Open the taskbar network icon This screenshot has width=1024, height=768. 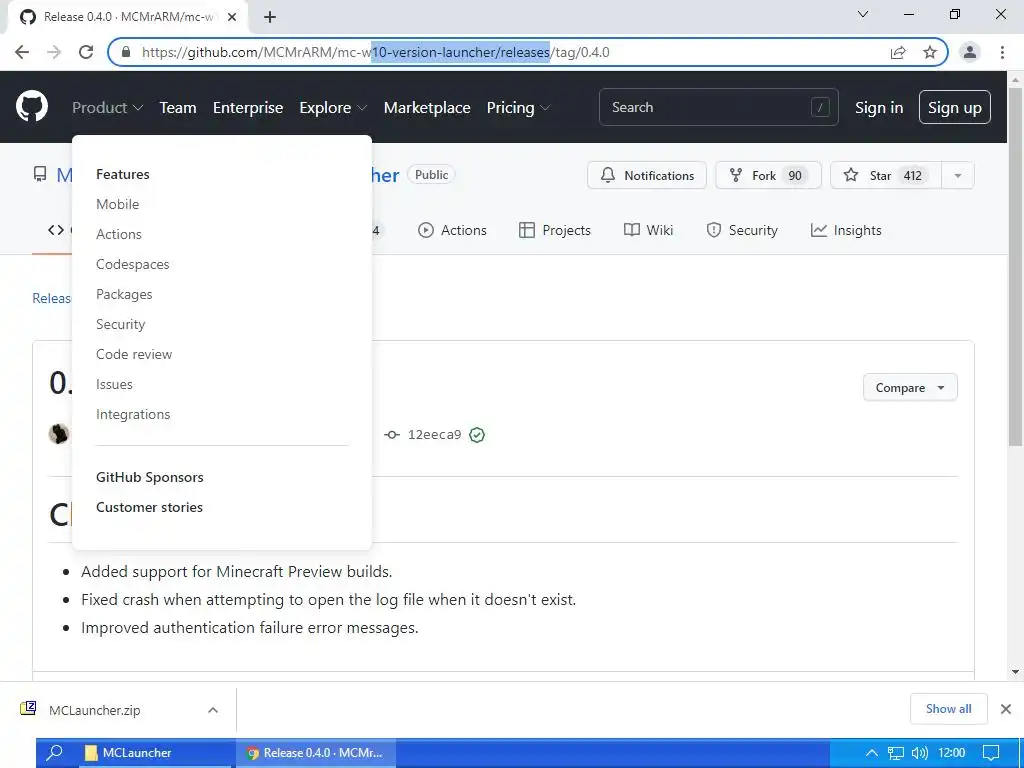coord(896,753)
